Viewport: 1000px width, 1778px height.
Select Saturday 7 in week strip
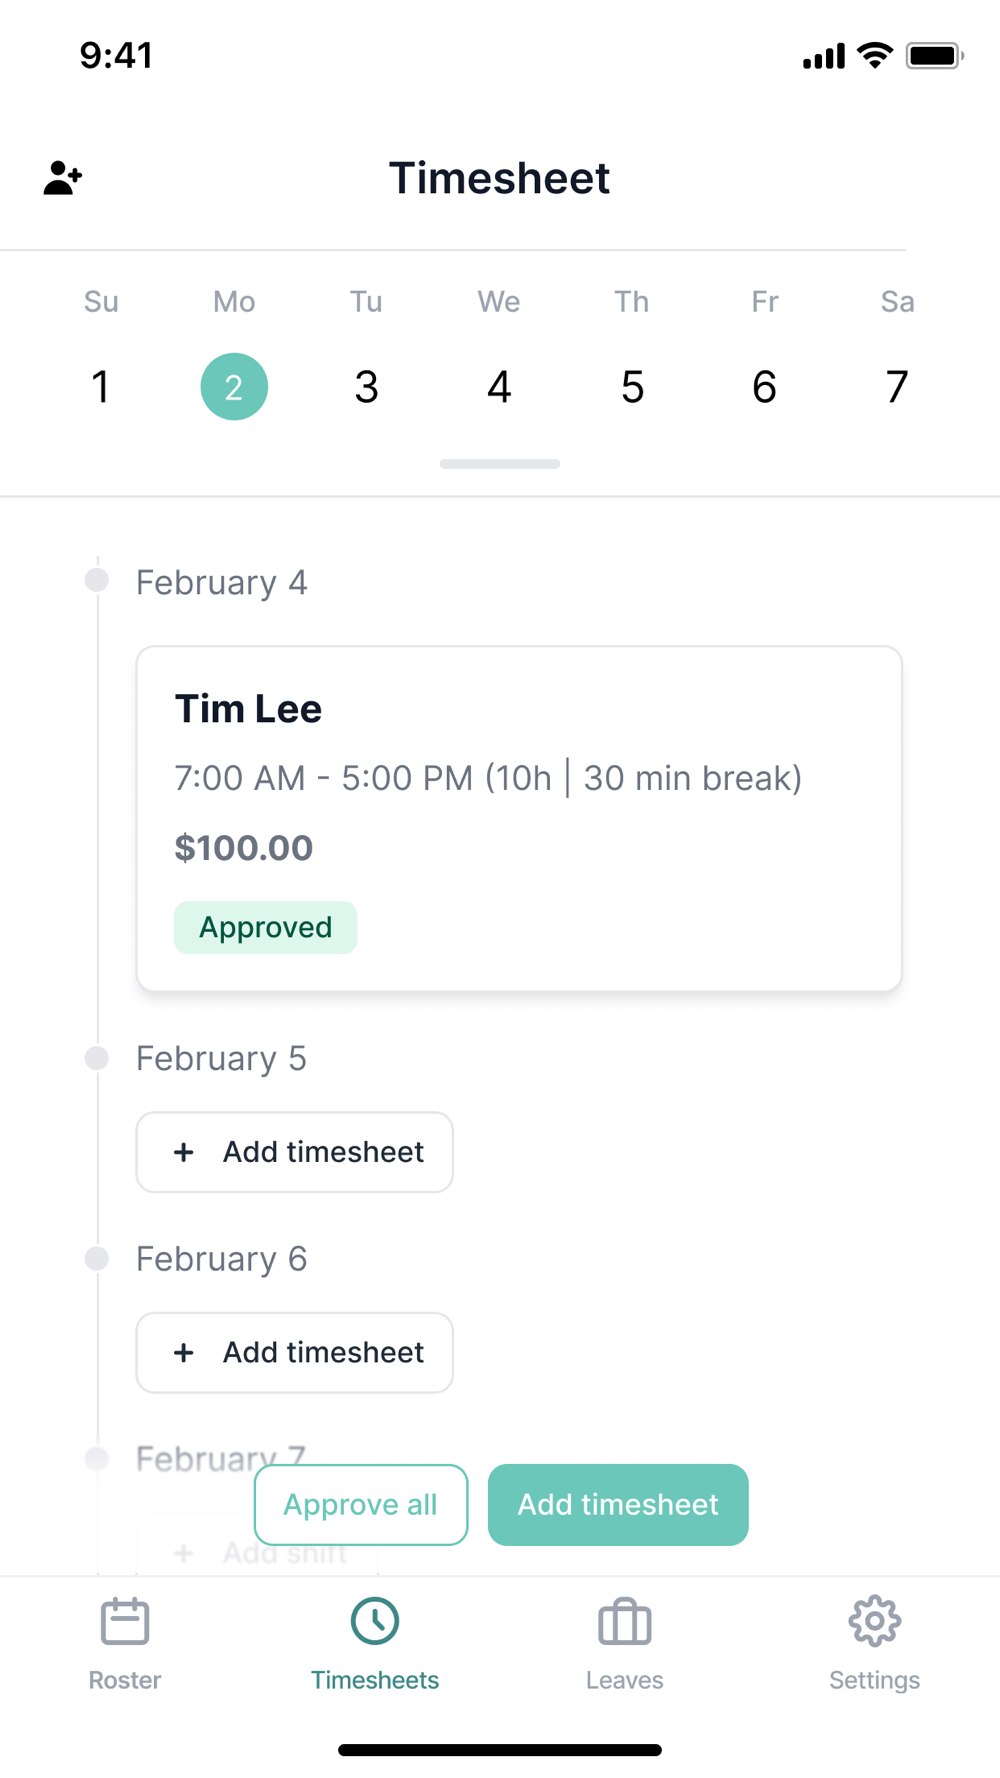point(897,387)
